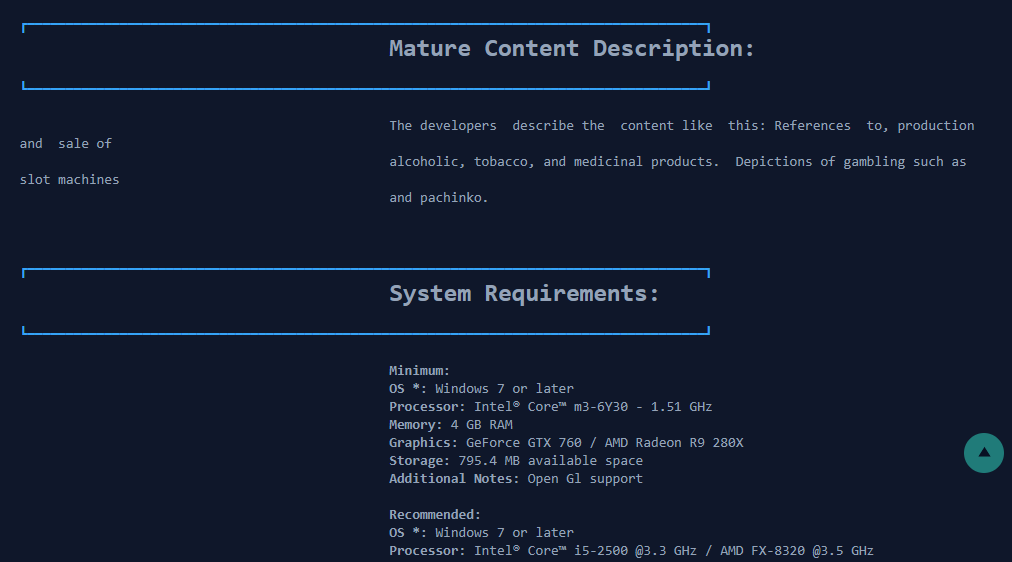Click the "and pachinko." text

click(439, 197)
